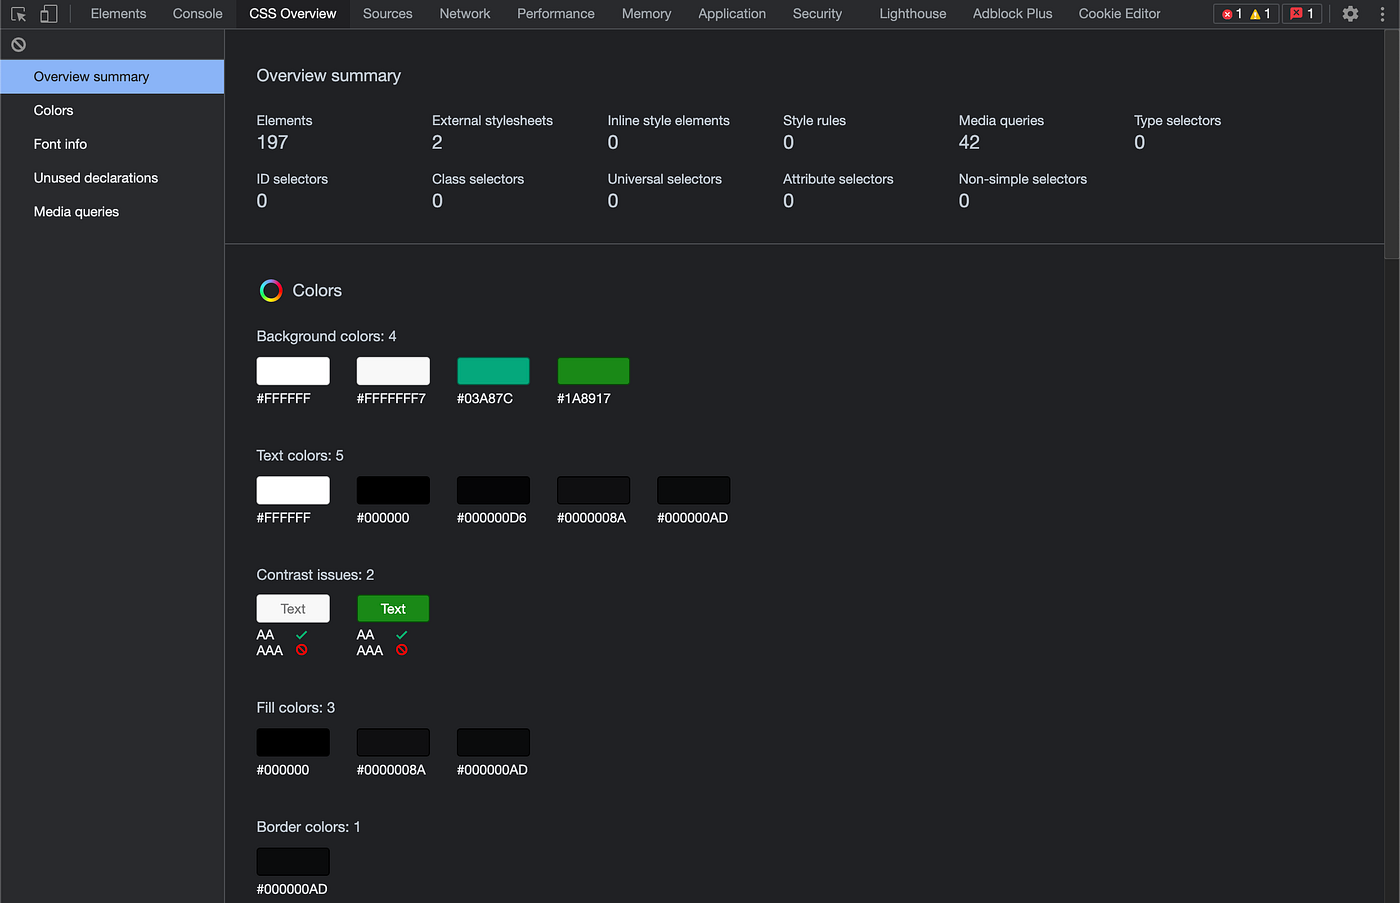Click the #000000AD fill color swatch
This screenshot has height=903, width=1400.
[493, 742]
